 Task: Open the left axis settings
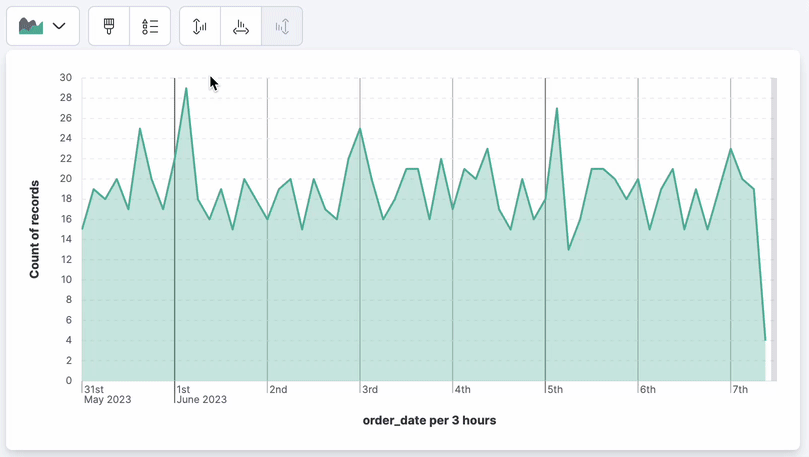[200, 26]
